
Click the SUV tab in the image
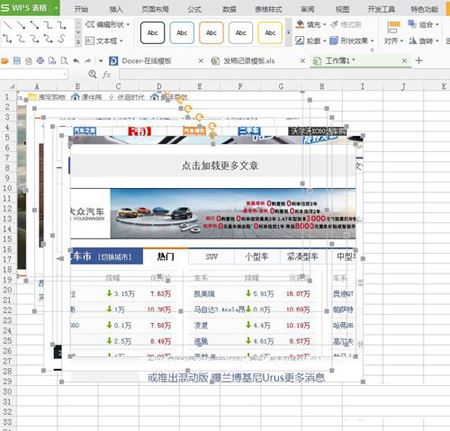point(212,256)
